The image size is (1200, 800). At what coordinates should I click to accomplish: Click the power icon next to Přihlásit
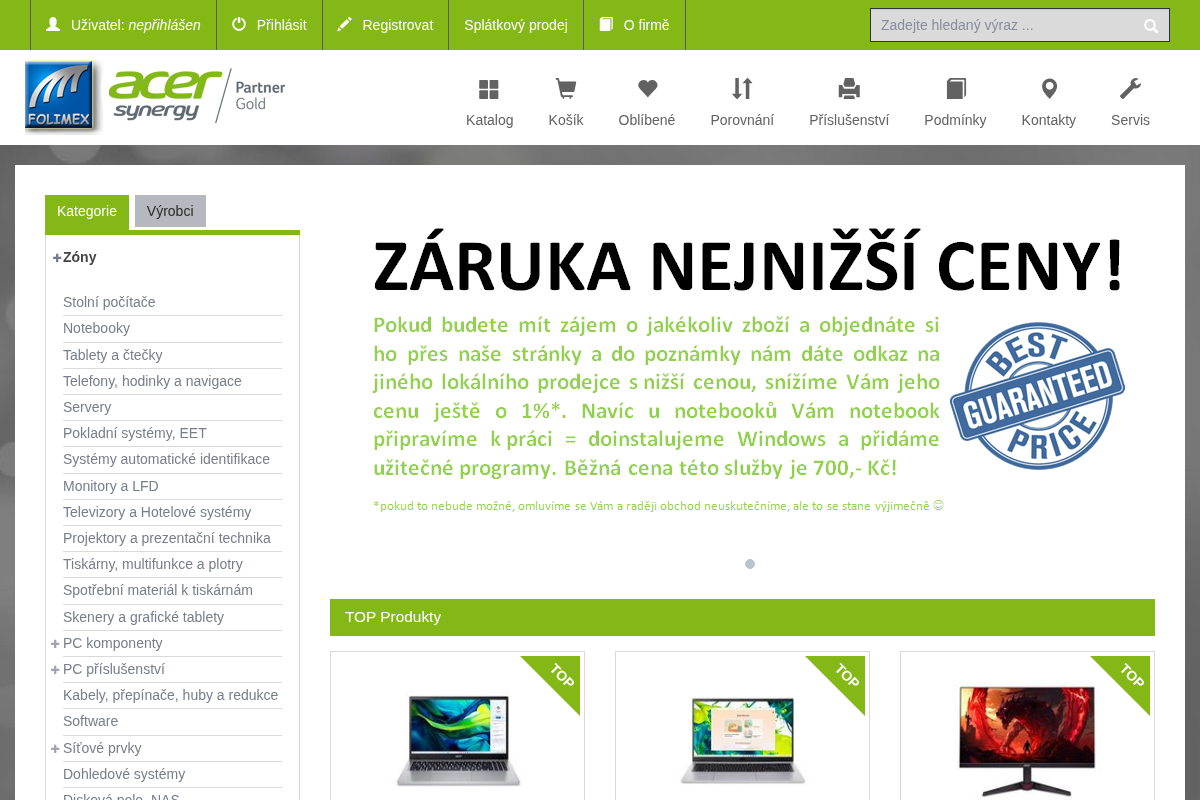click(x=239, y=24)
